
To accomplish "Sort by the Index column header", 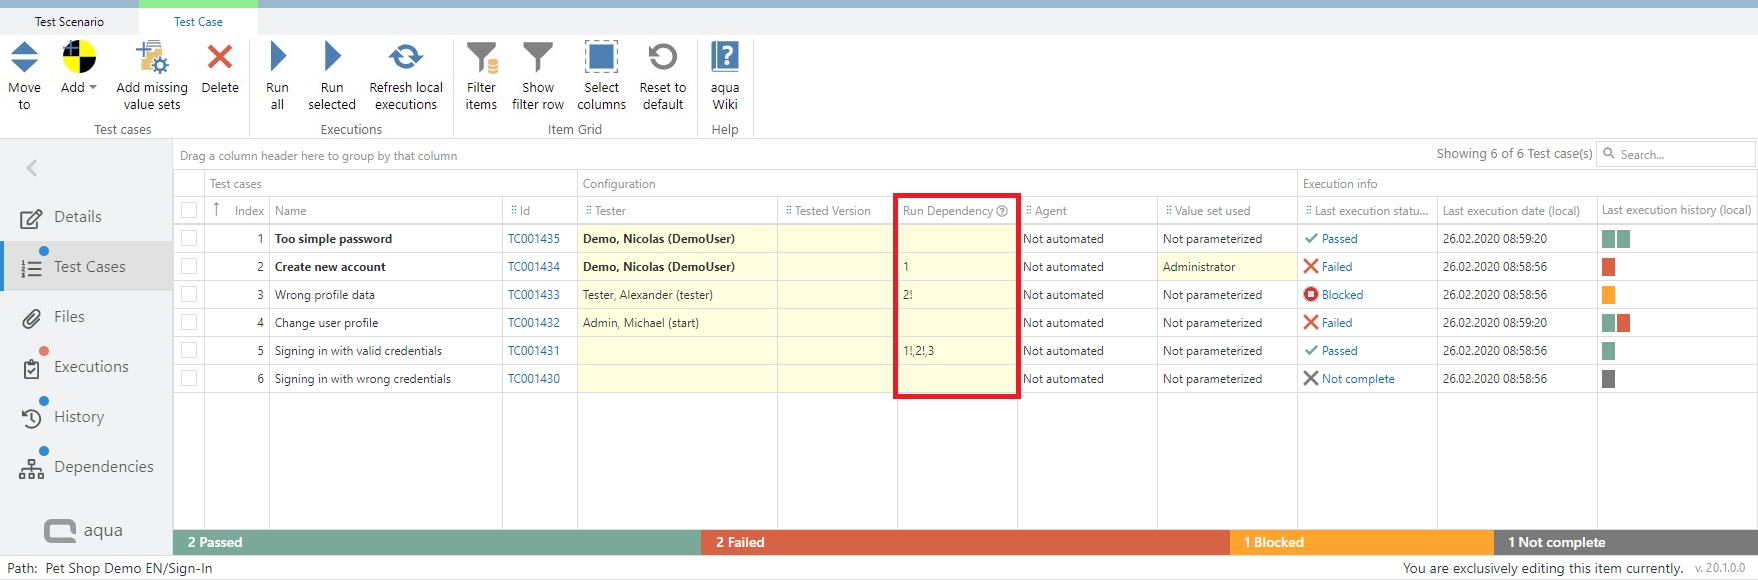I will (248, 211).
